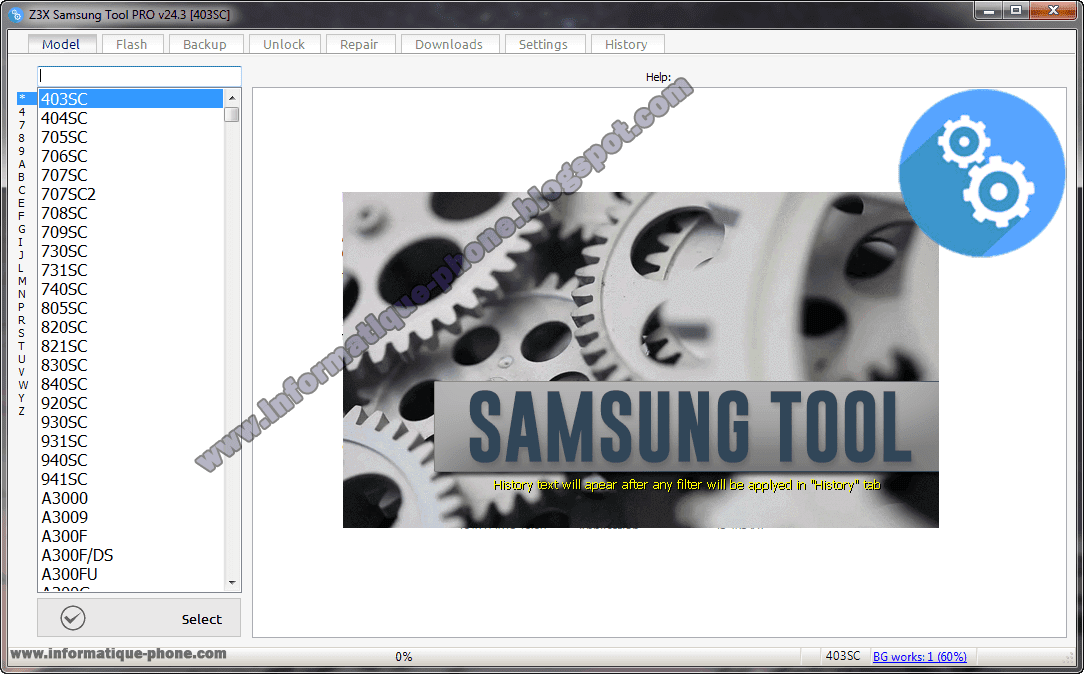This screenshot has width=1084, height=674.
Task: Click the model list scroll down arrow
Action: (232, 583)
